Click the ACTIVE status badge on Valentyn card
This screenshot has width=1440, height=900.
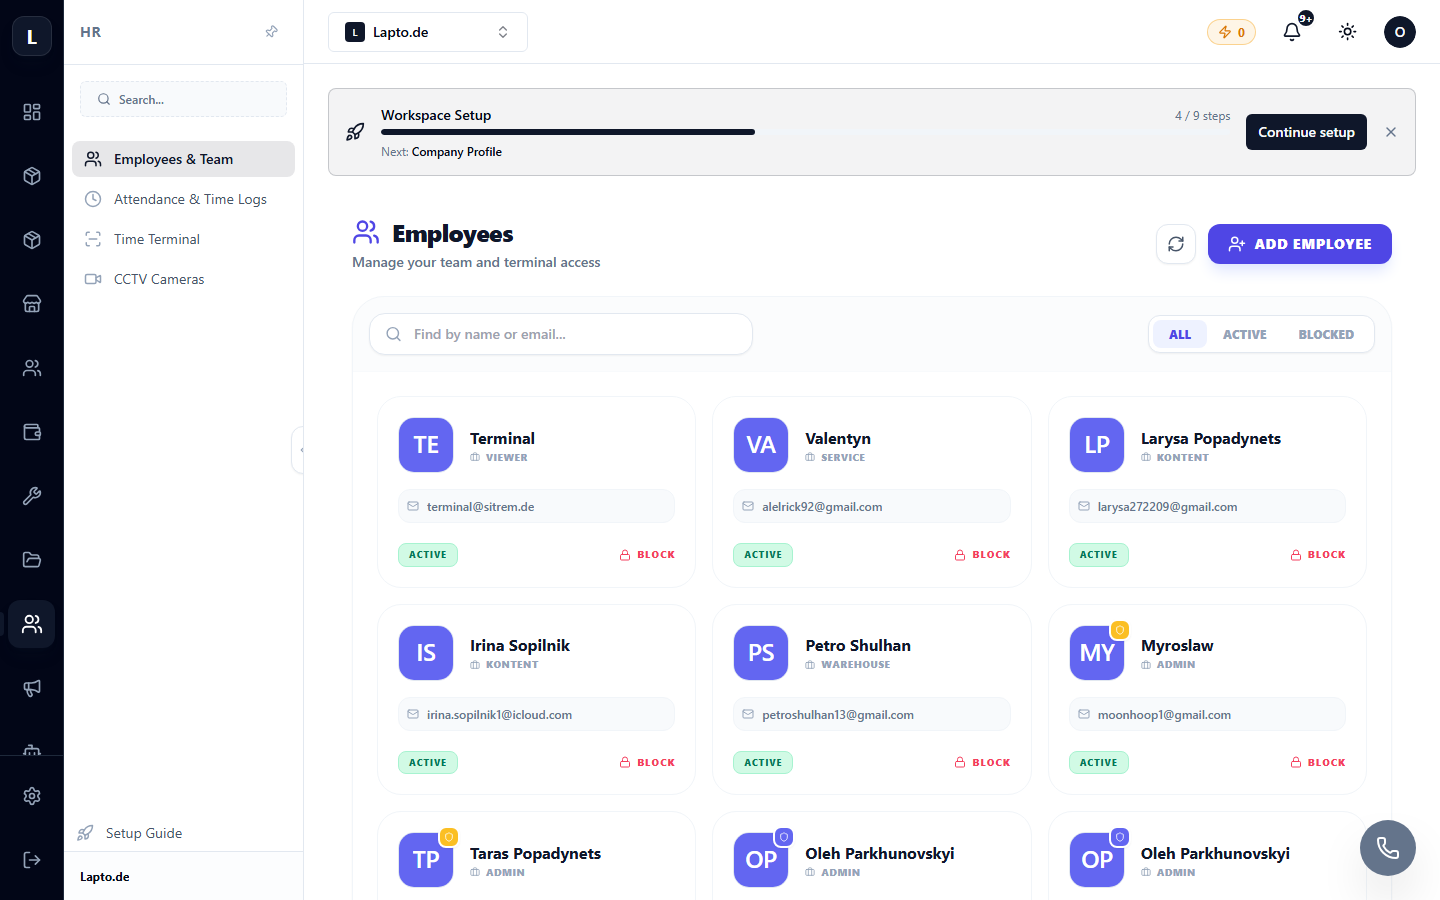[763, 555]
